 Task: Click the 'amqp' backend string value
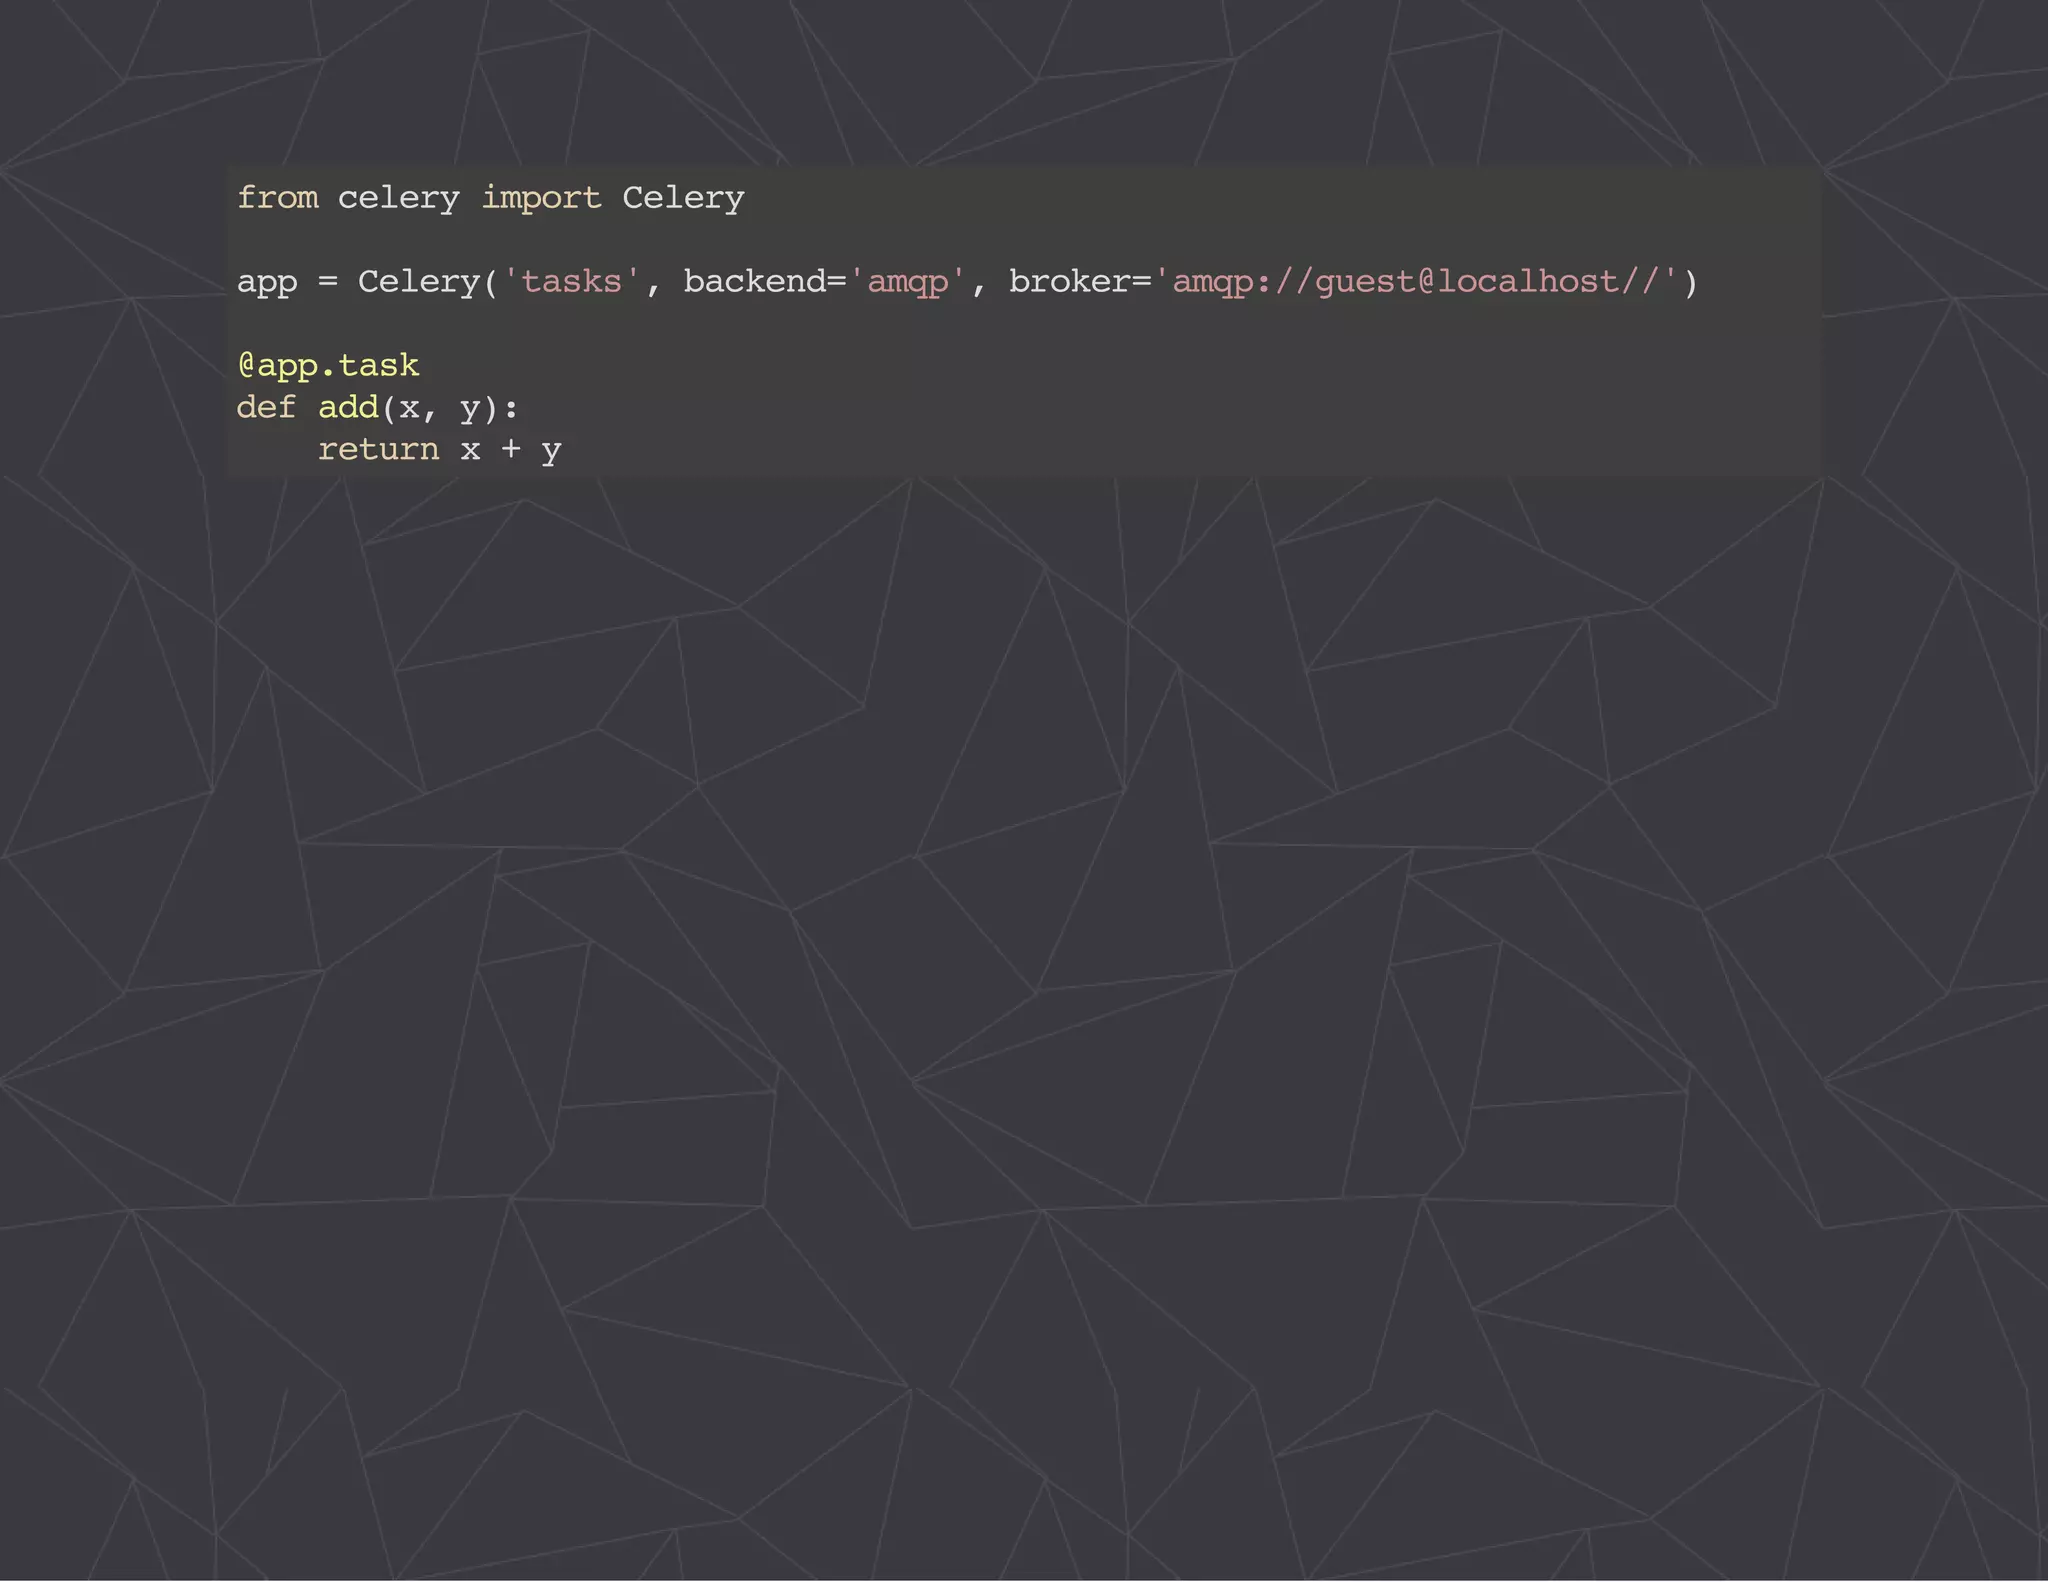click(907, 282)
